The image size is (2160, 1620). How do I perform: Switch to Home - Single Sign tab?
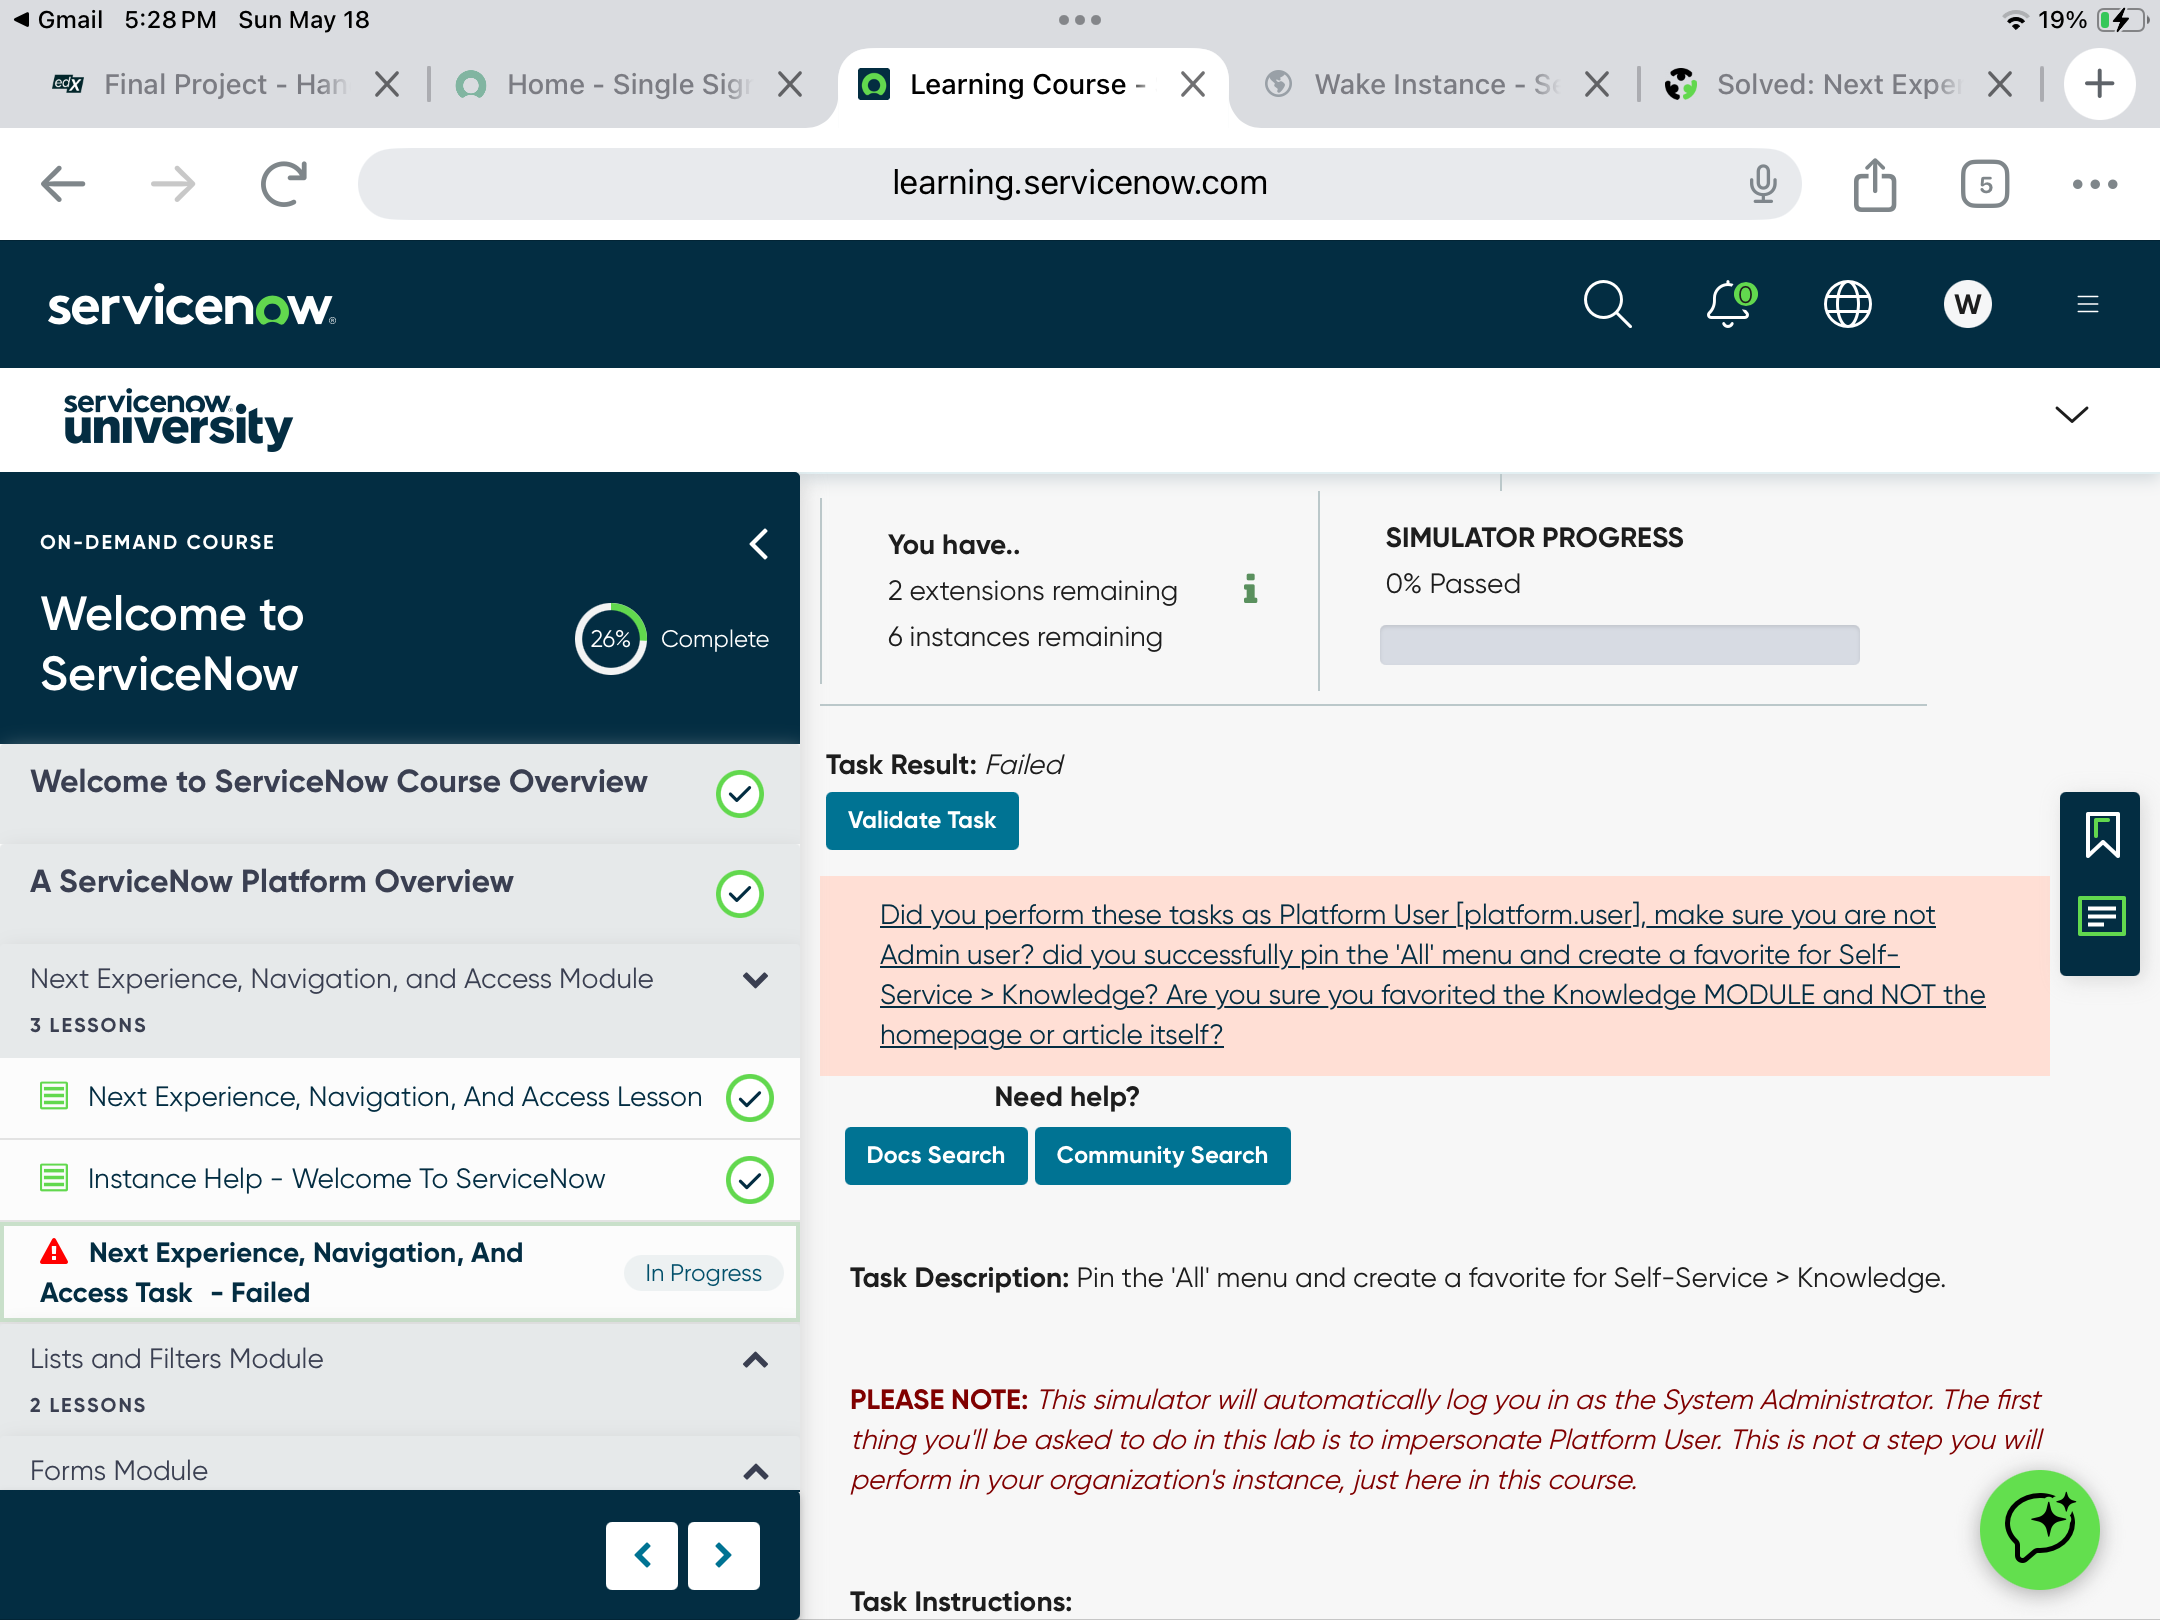[x=603, y=85]
